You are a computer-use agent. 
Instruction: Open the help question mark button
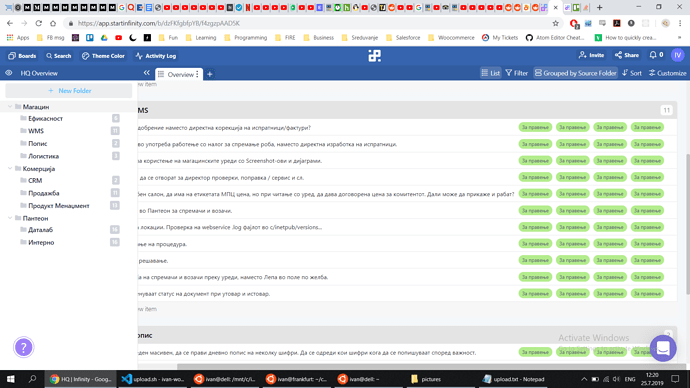[x=23, y=348]
